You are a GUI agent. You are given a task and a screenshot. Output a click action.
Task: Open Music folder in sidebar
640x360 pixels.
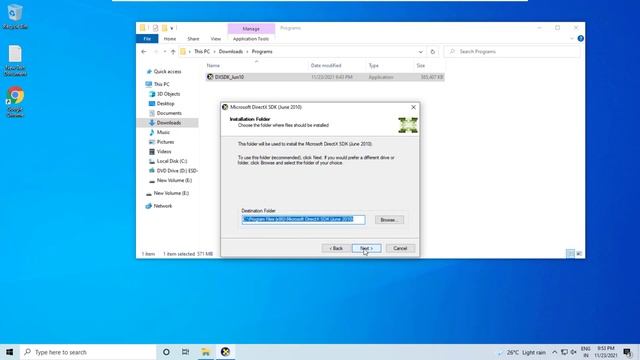163,132
